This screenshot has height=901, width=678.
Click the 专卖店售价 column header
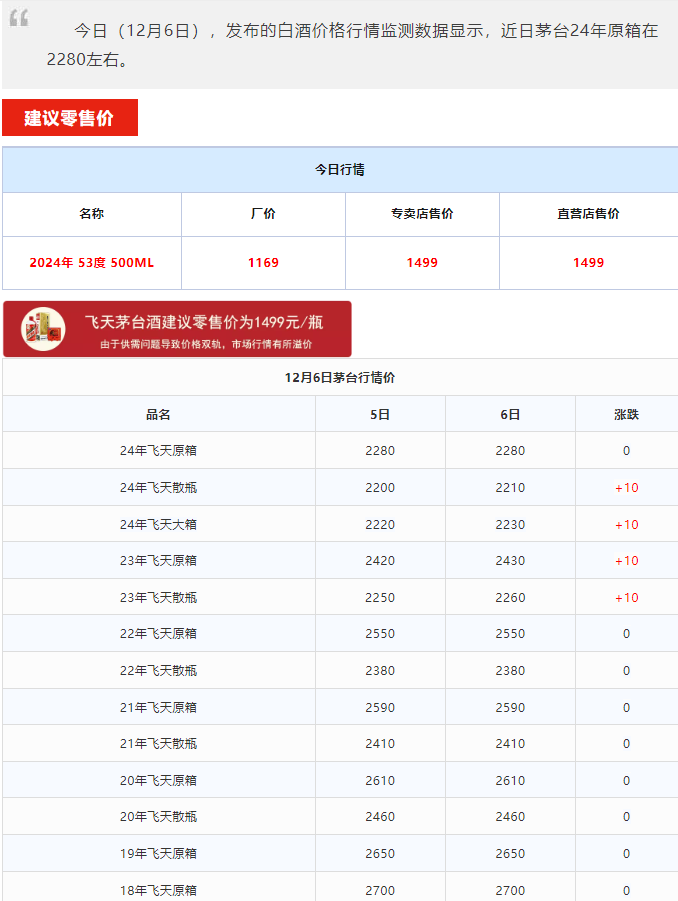point(422,214)
